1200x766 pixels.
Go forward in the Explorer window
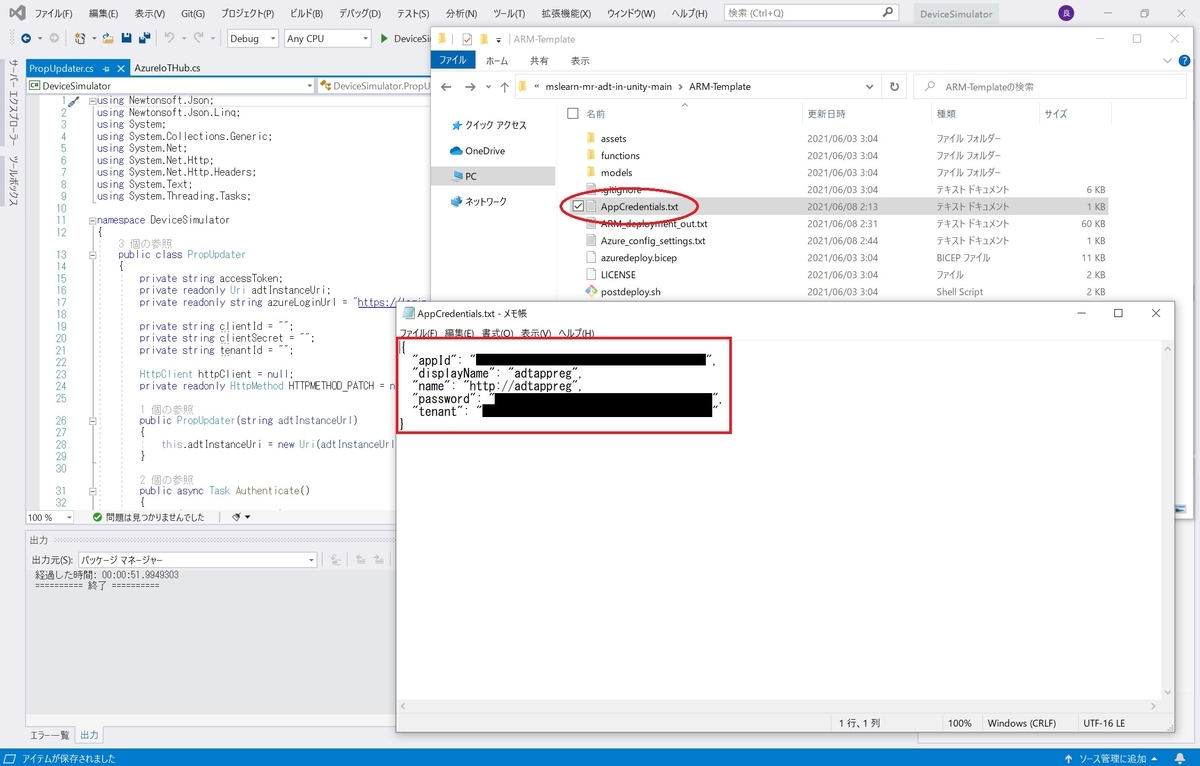point(471,86)
